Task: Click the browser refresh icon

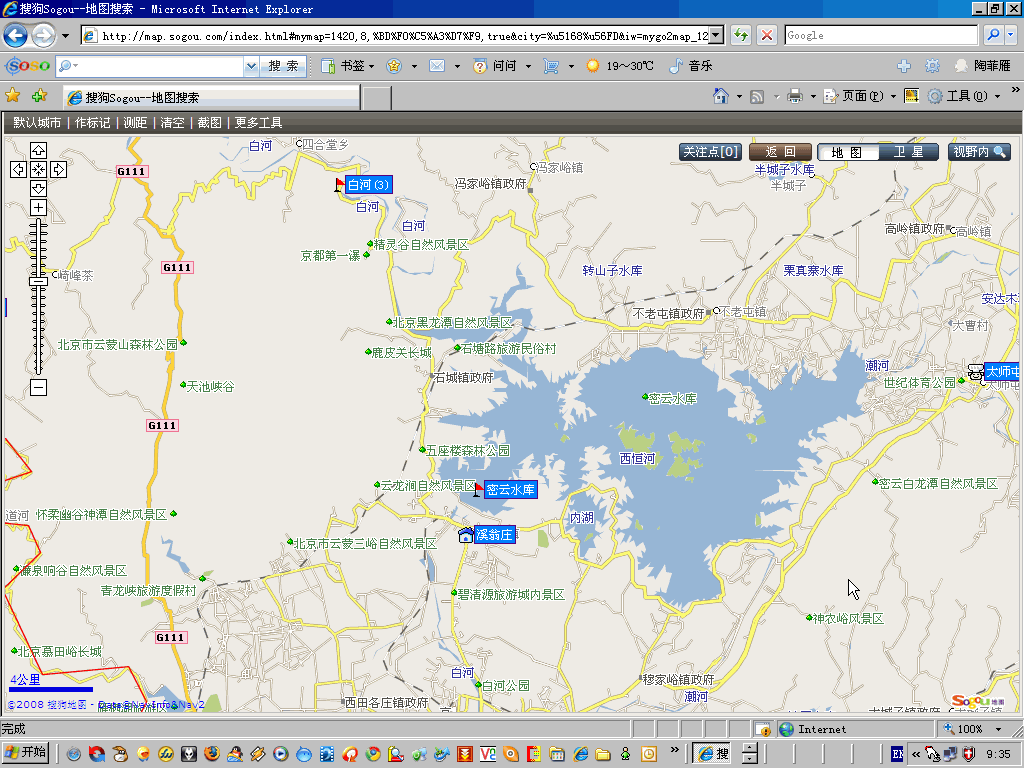Action: coord(741,35)
